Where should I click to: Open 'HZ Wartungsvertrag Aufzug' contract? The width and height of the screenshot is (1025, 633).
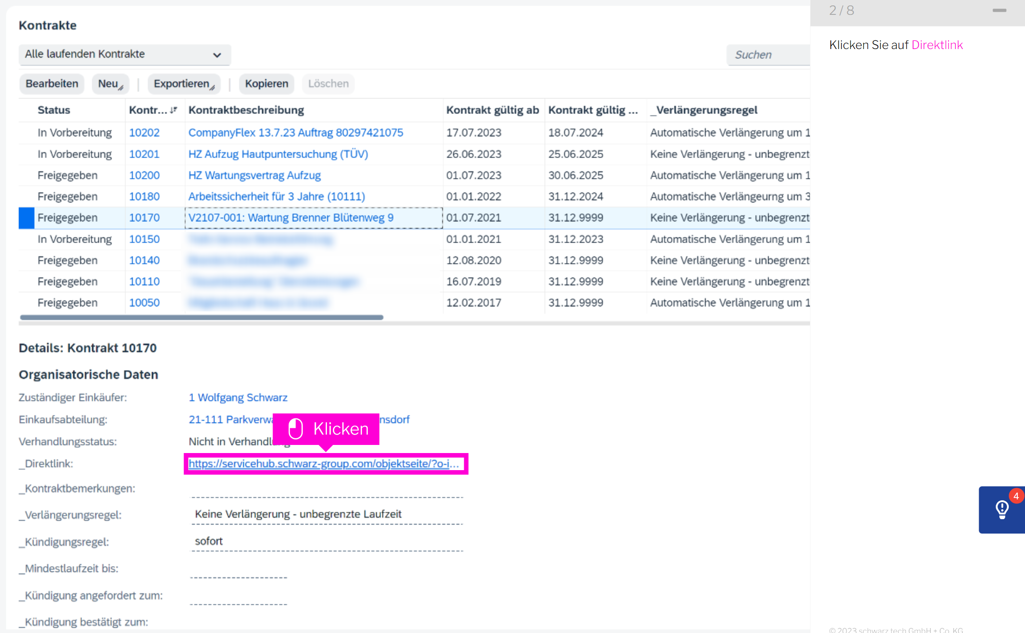[254, 175]
